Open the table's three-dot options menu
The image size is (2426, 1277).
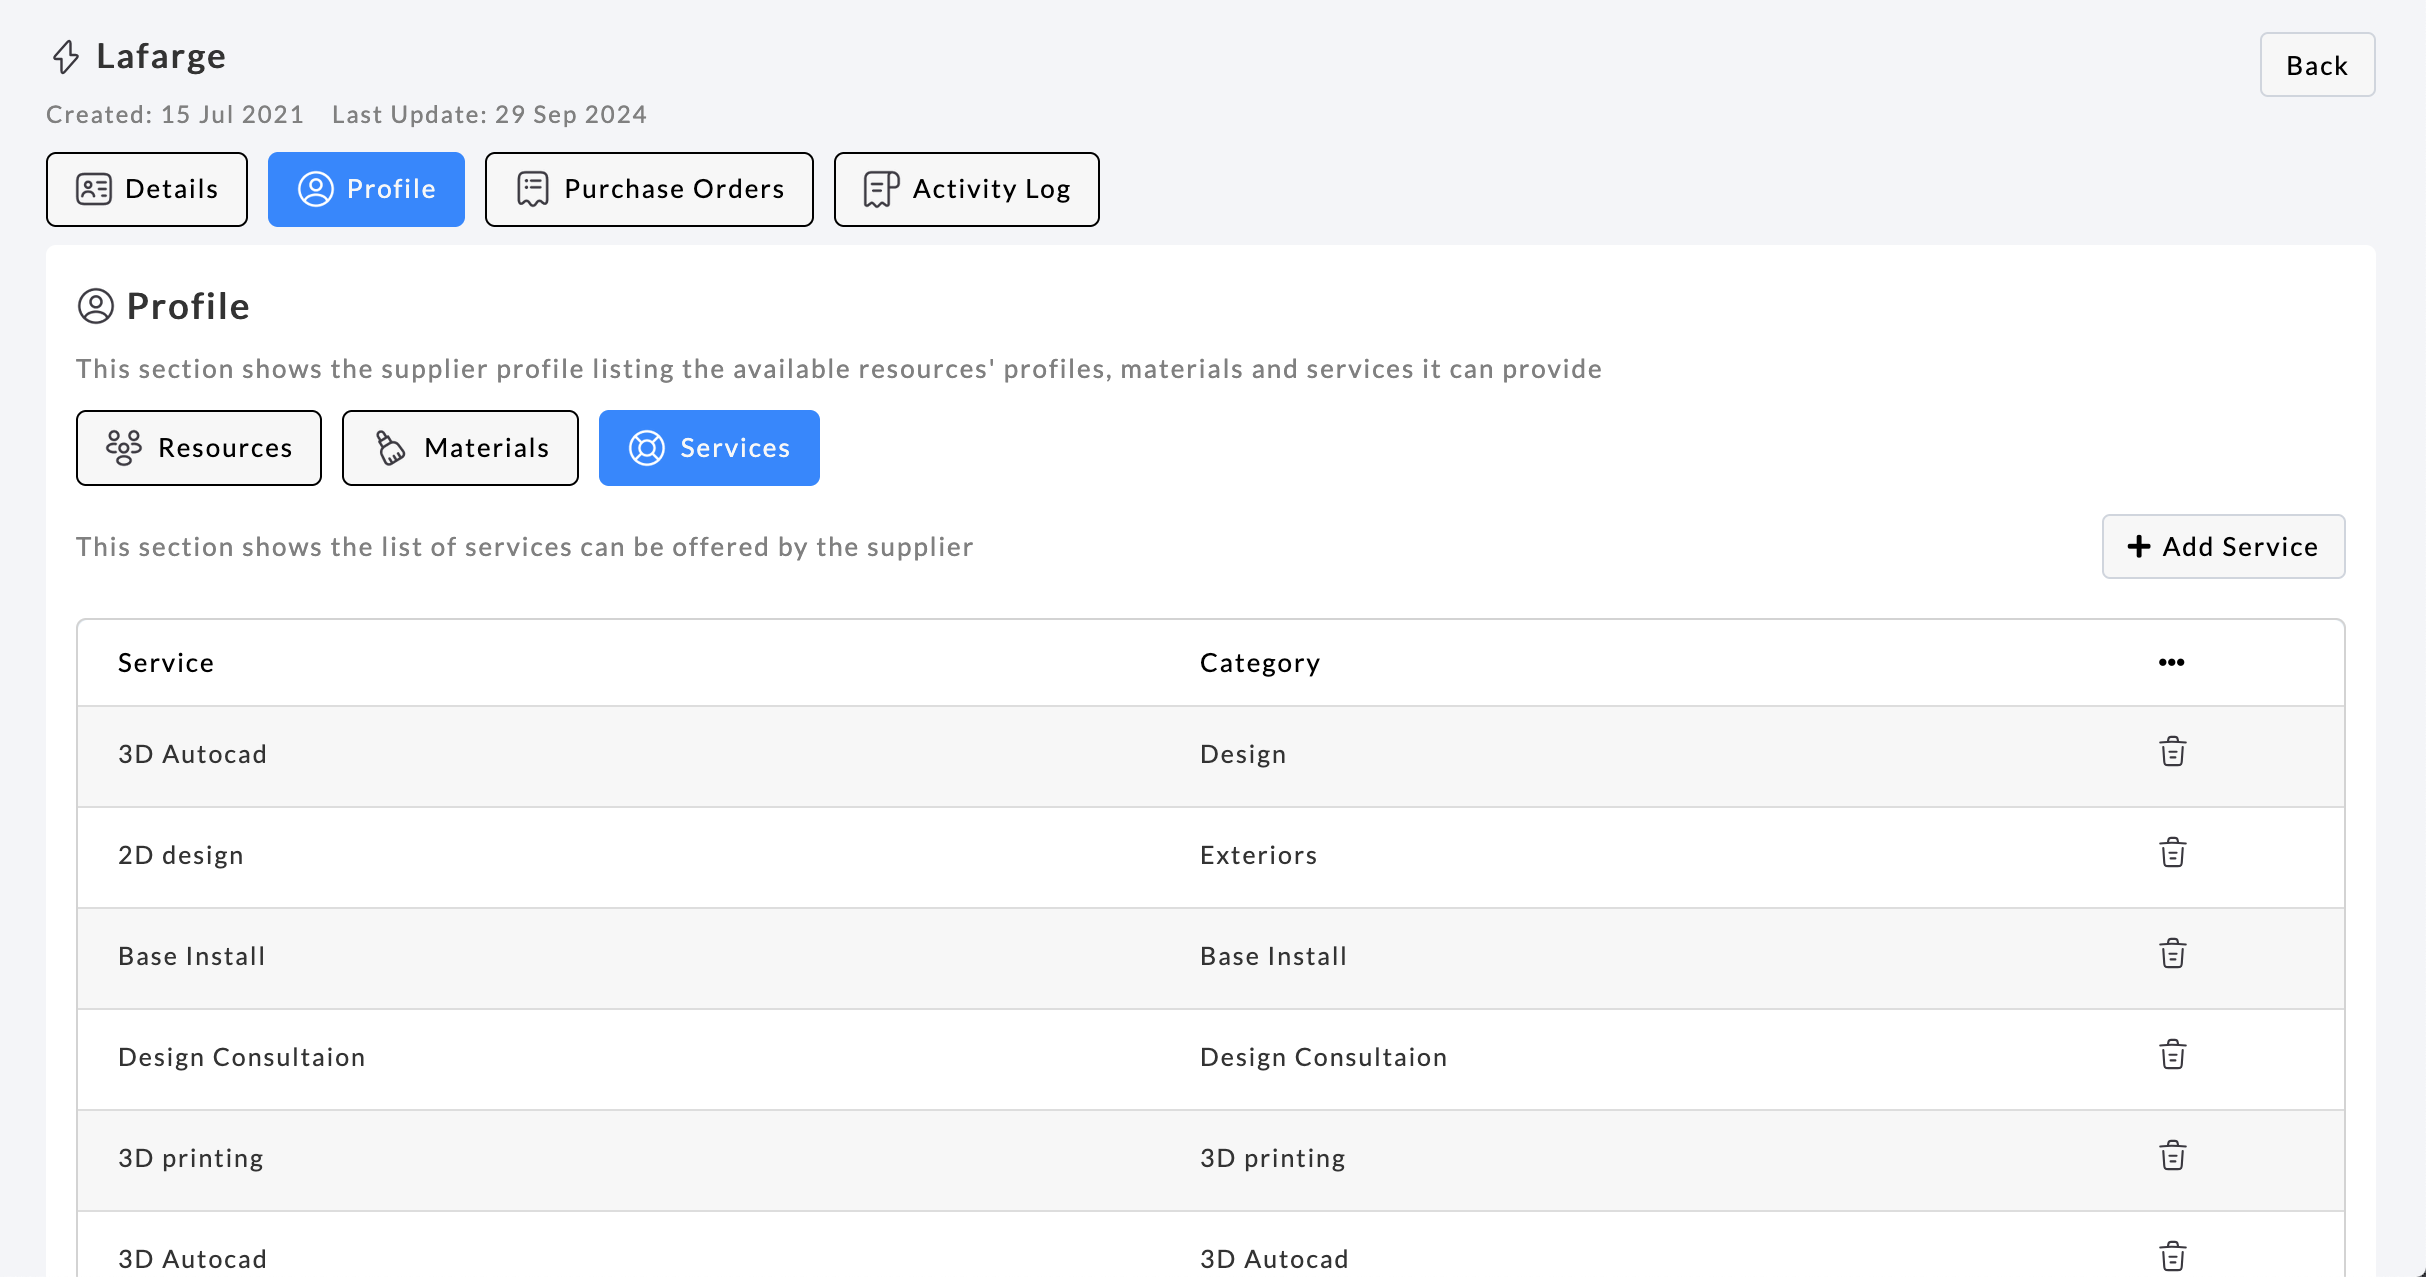[2171, 662]
